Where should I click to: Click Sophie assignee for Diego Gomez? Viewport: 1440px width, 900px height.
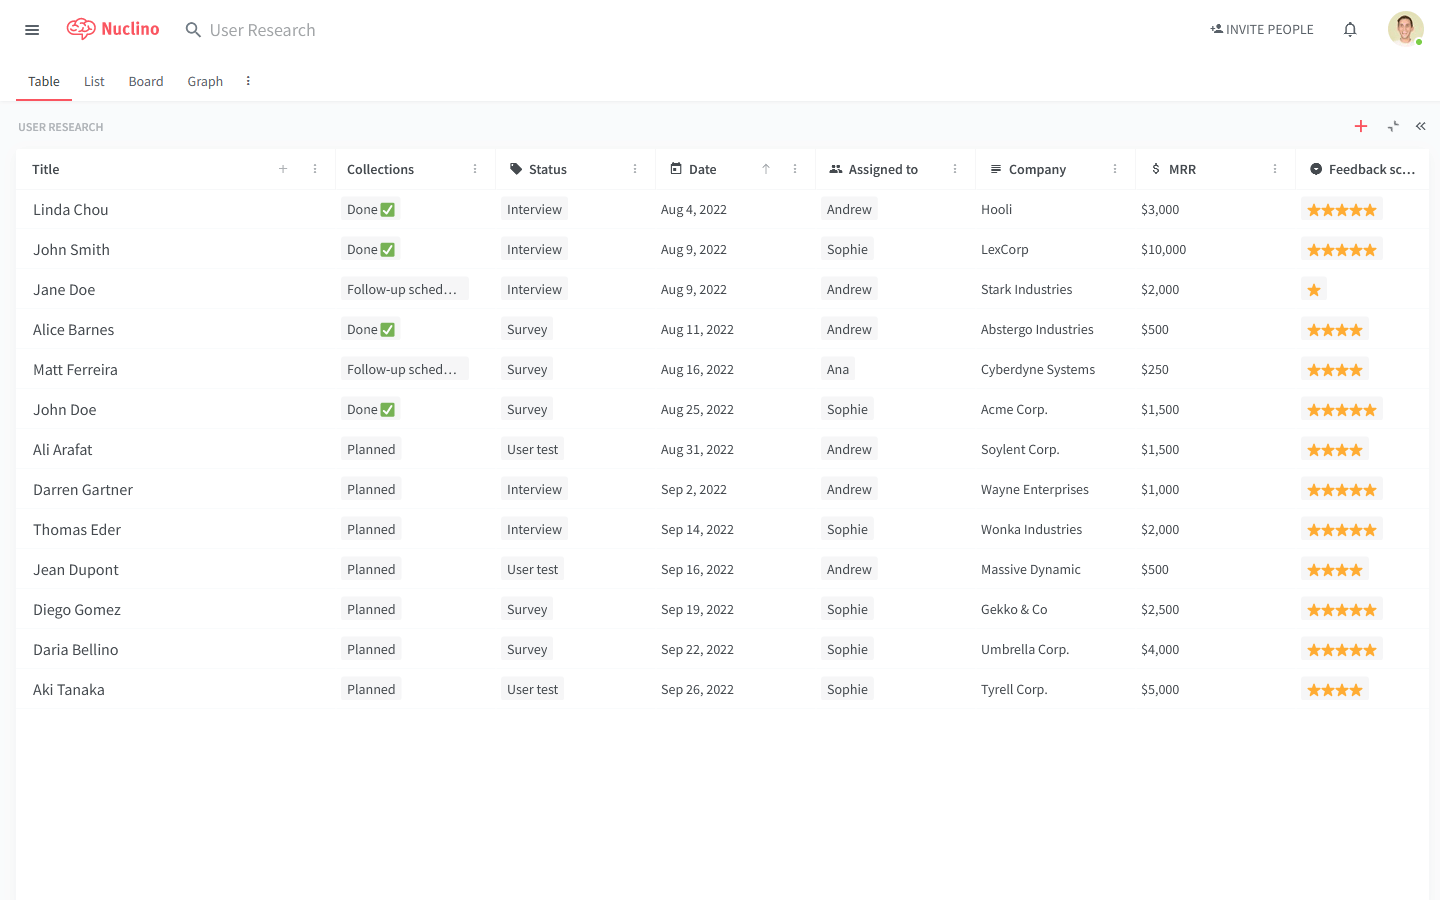click(847, 610)
